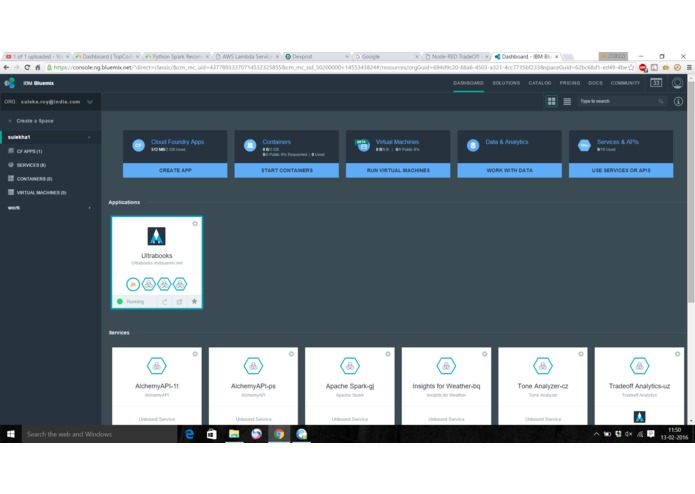The height and width of the screenshot is (494, 695).
Task: Open the Windows Start menu
Action: [11, 434]
